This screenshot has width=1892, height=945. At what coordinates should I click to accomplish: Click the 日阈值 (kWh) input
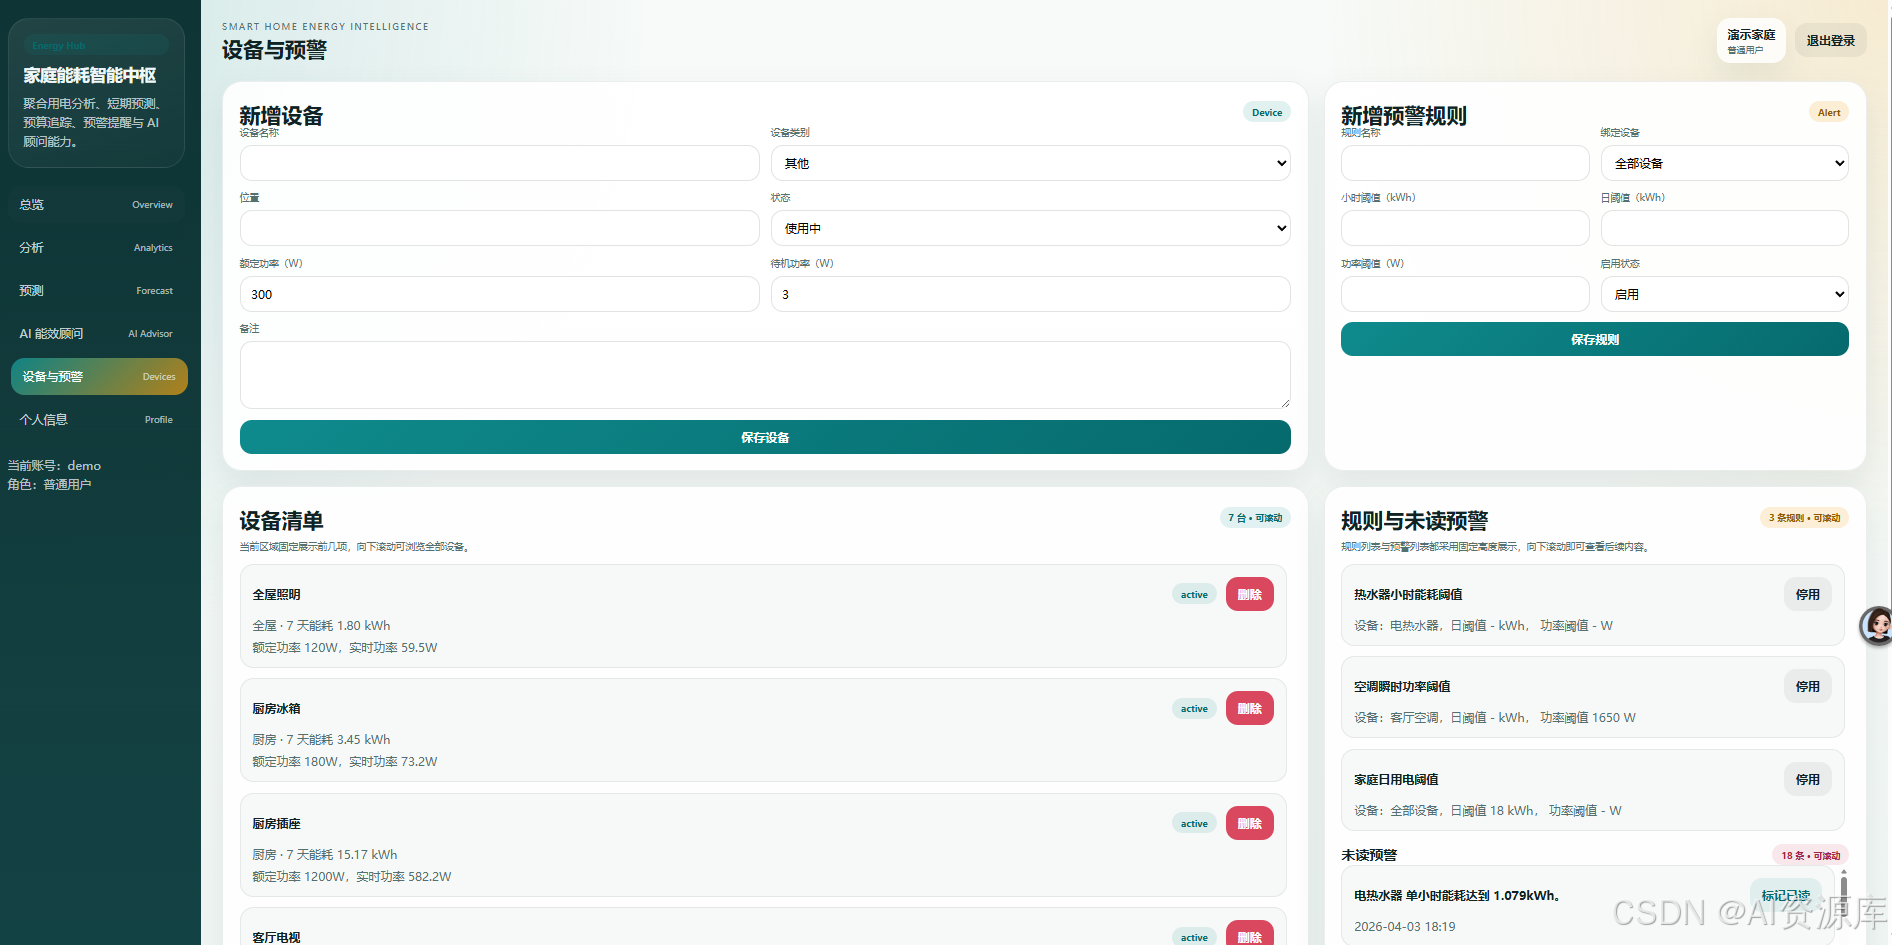coord(1724,228)
